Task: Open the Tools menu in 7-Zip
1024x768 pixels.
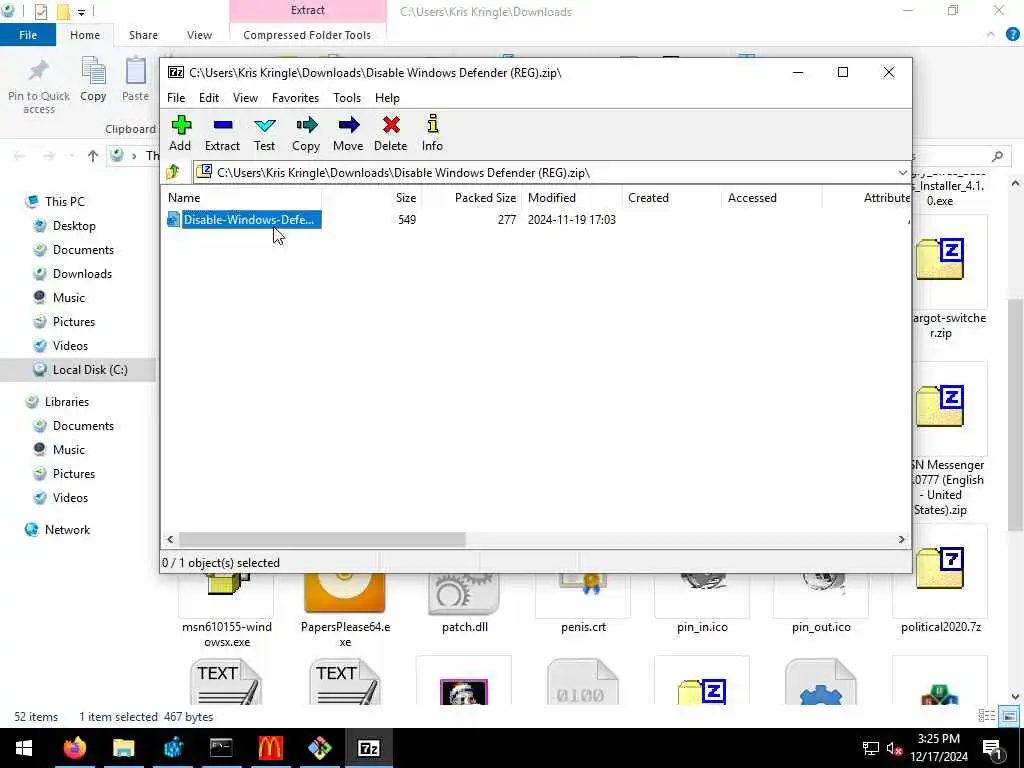Action: pos(347,98)
